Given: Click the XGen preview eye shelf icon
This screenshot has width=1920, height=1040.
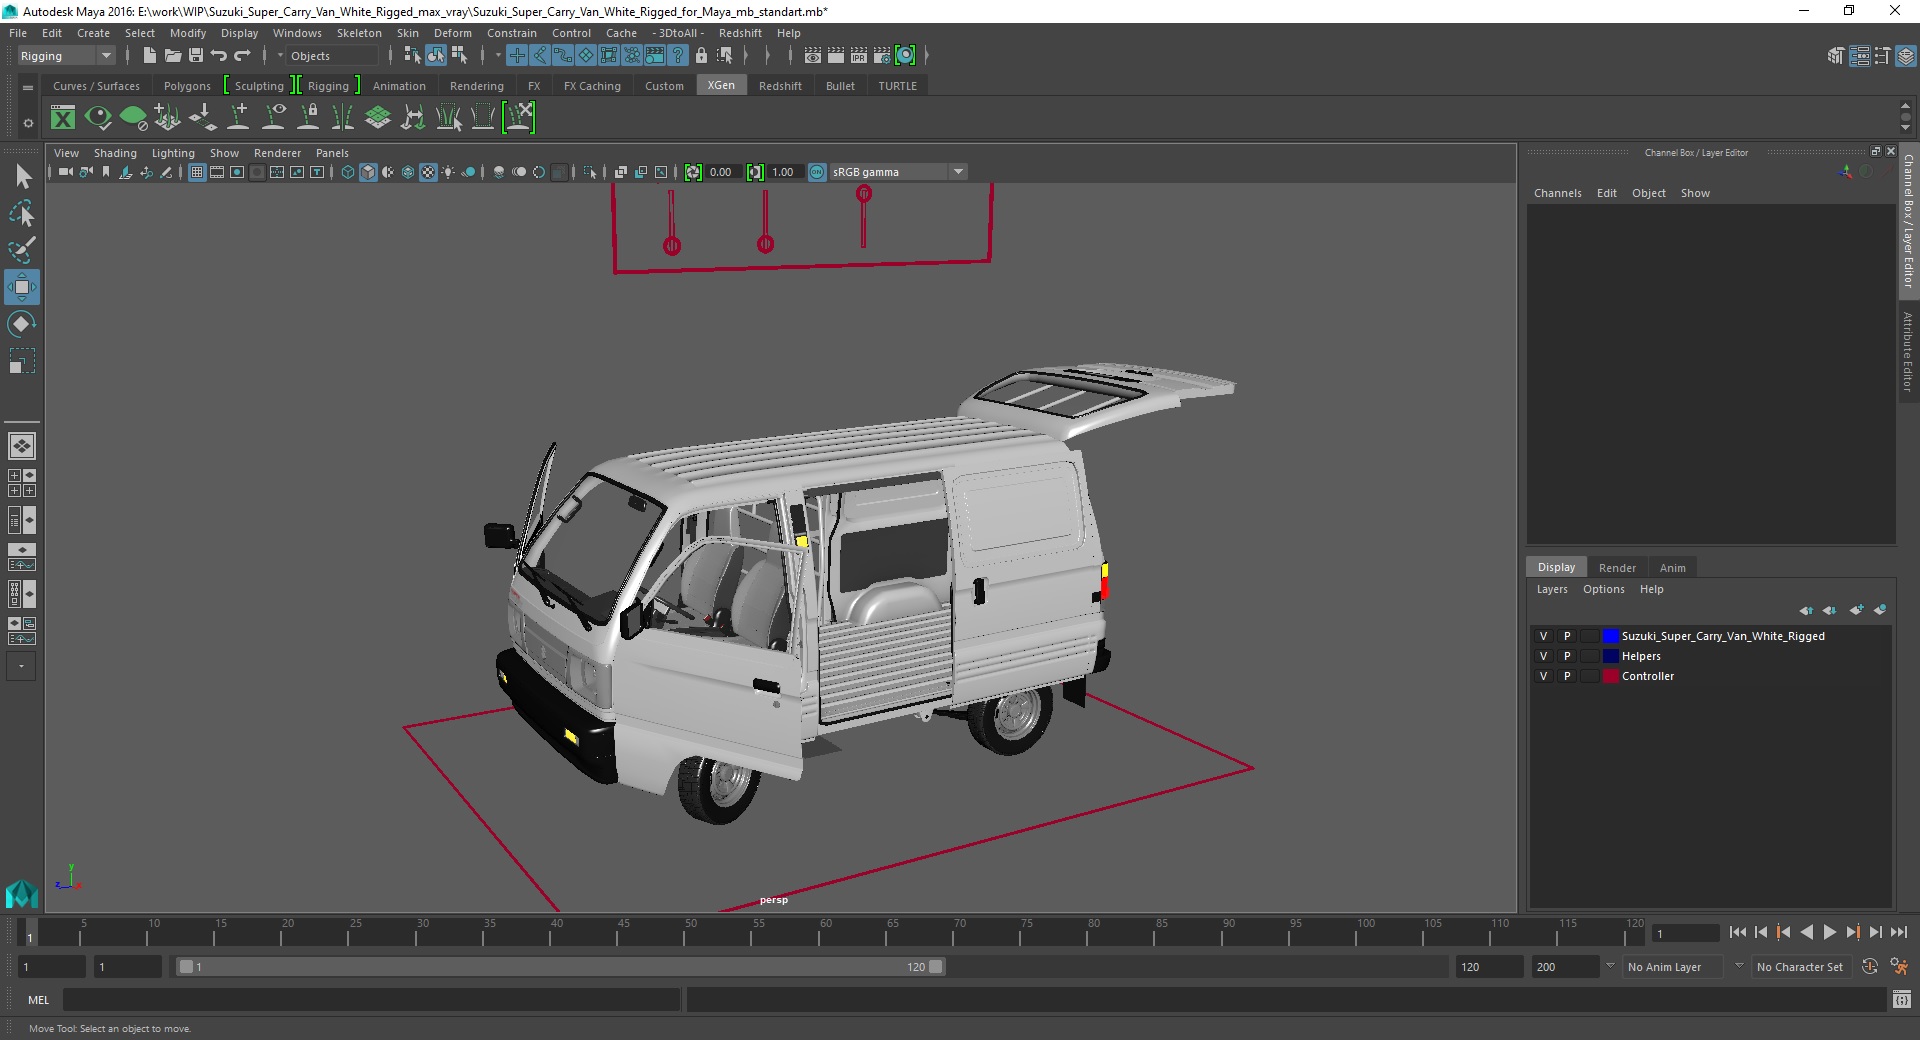Looking at the screenshot, I should pyautogui.click(x=98, y=118).
